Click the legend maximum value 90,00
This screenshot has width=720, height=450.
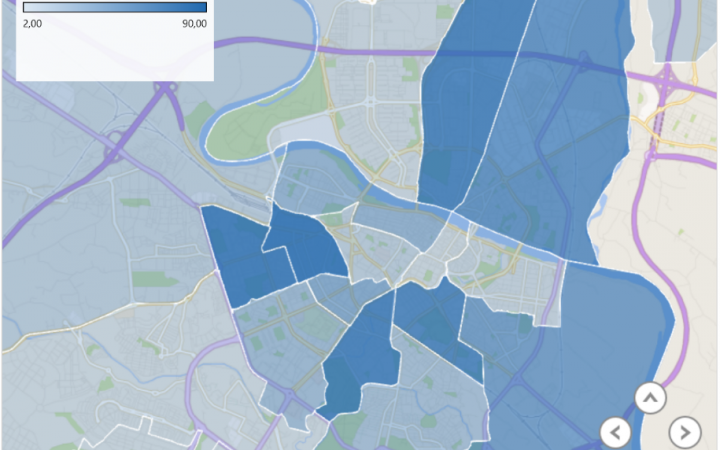(194, 23)
